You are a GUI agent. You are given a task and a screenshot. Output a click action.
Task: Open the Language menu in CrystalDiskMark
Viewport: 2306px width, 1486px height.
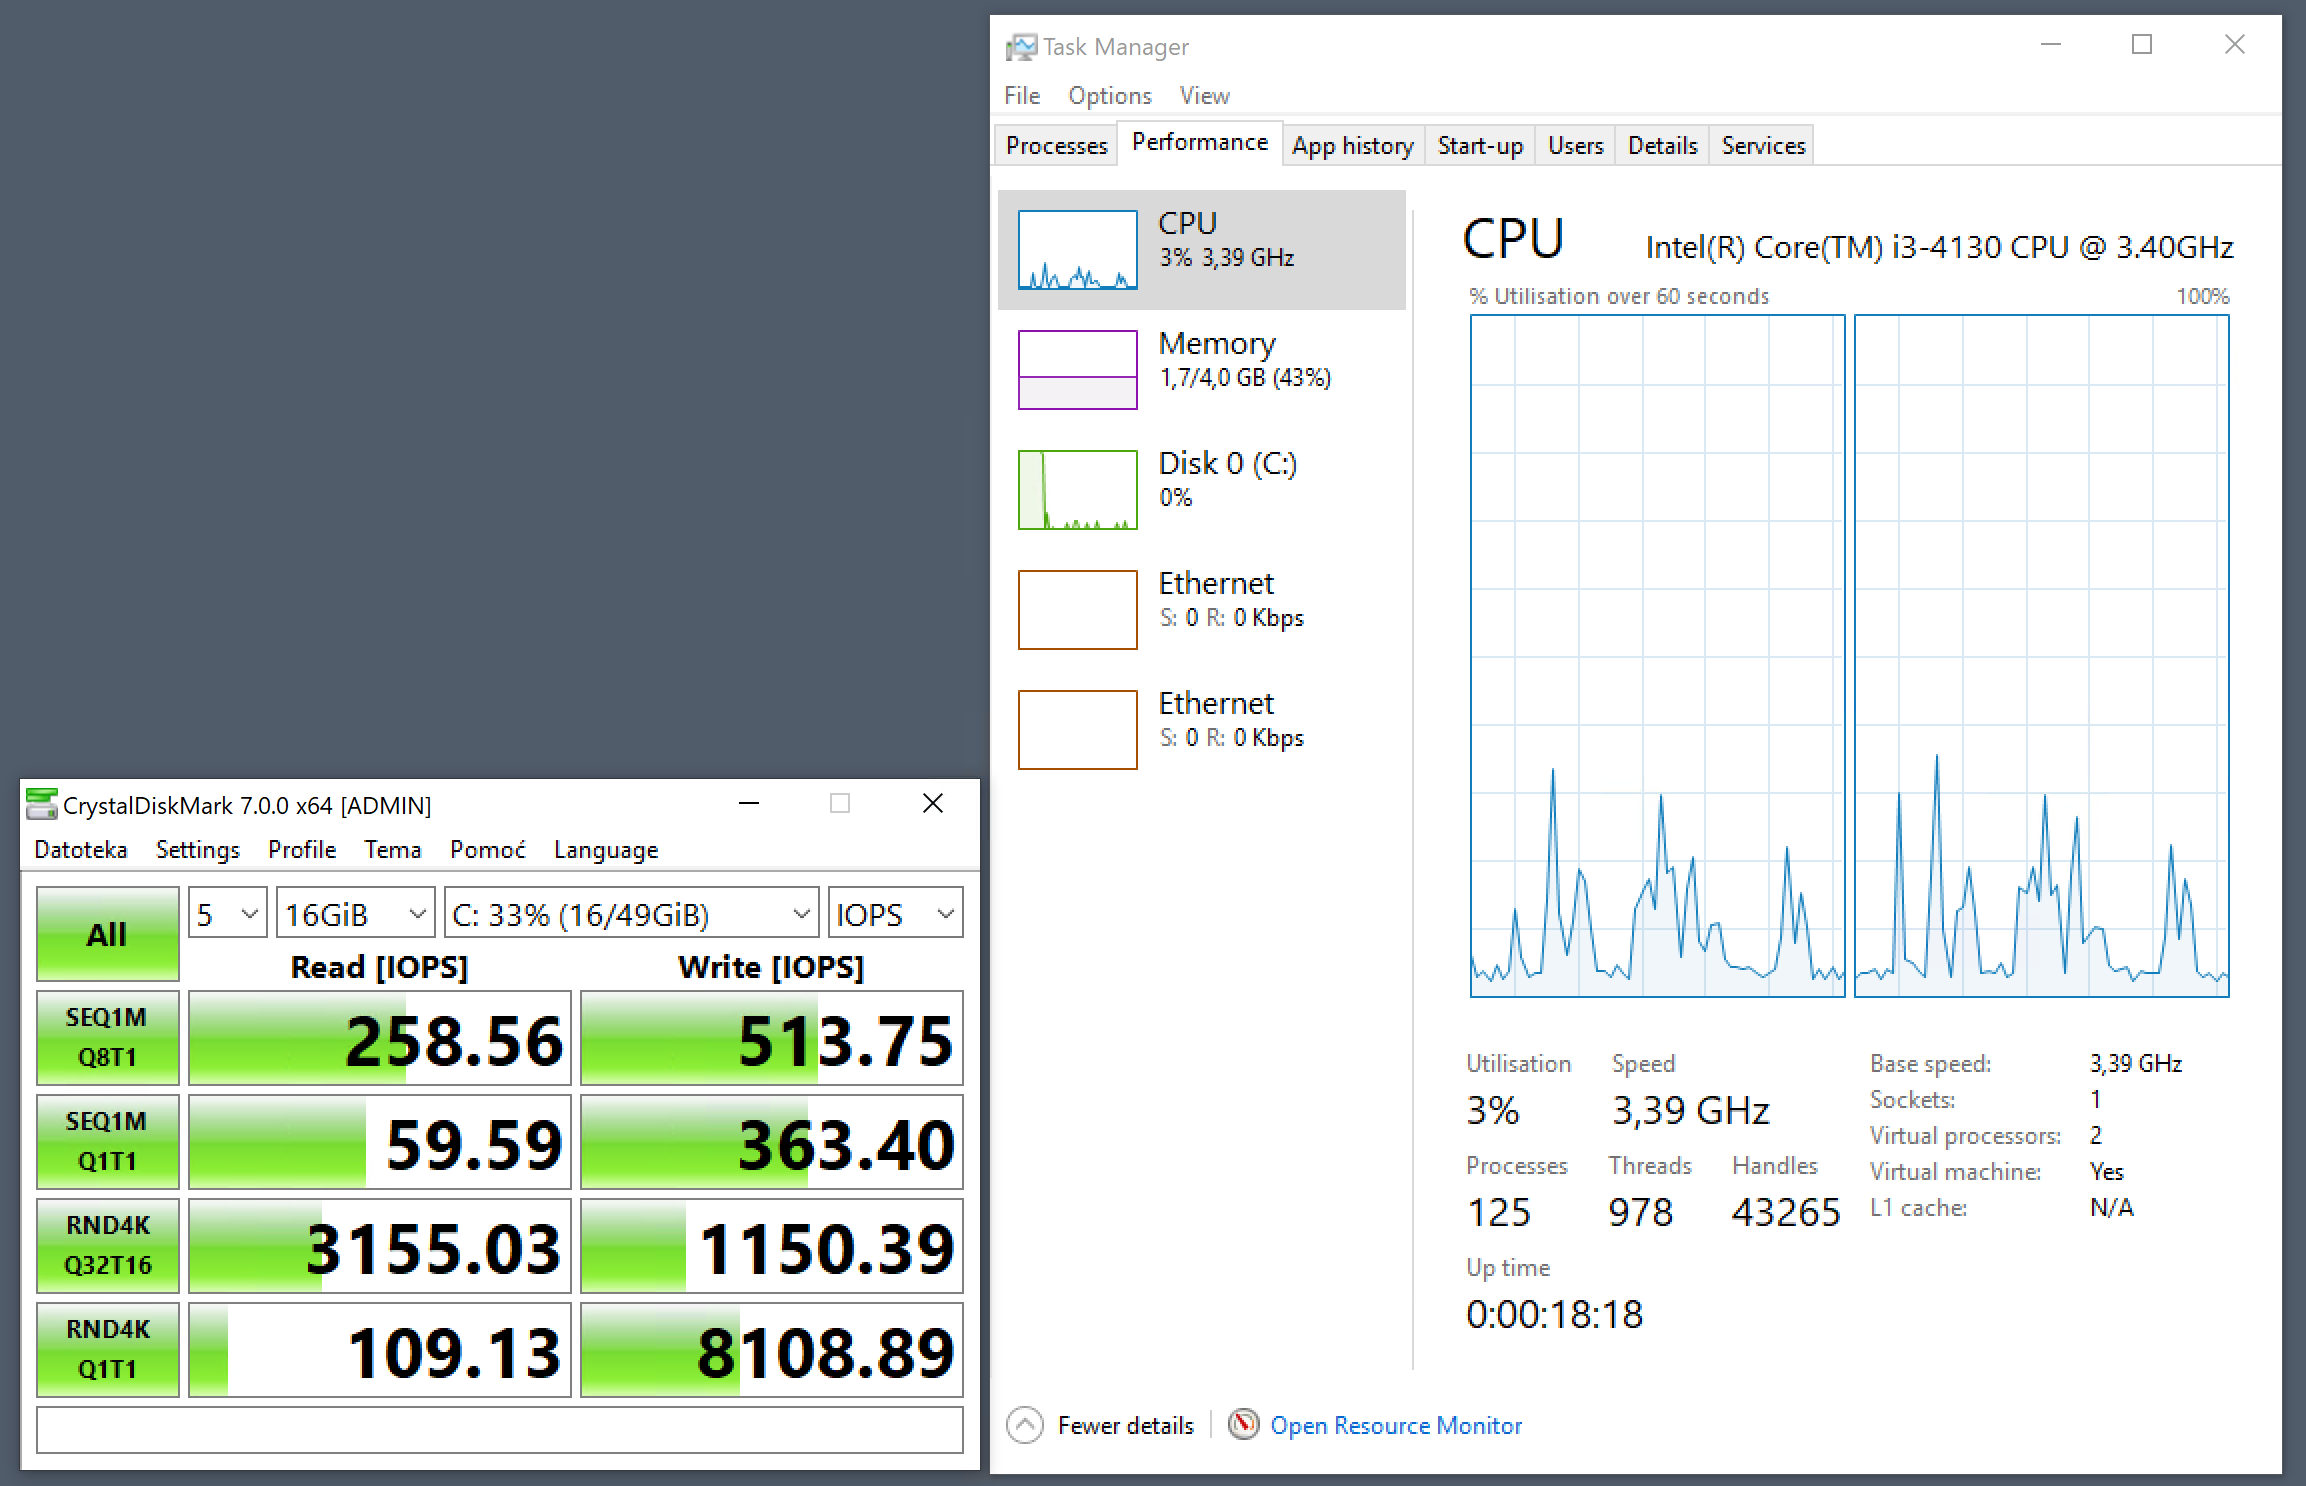pyautogui.click(x=606, y=850)
